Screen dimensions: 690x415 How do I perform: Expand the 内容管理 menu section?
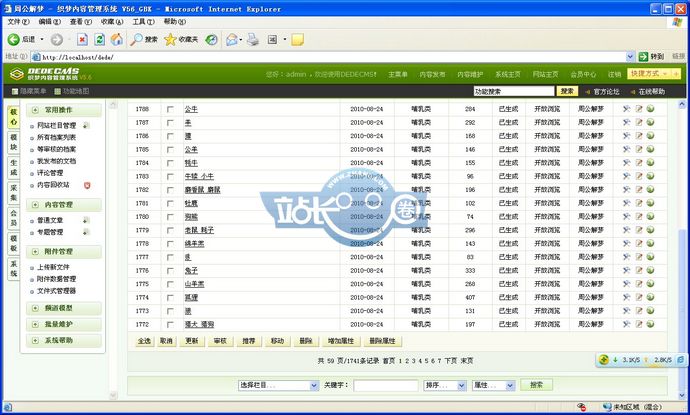64,205
